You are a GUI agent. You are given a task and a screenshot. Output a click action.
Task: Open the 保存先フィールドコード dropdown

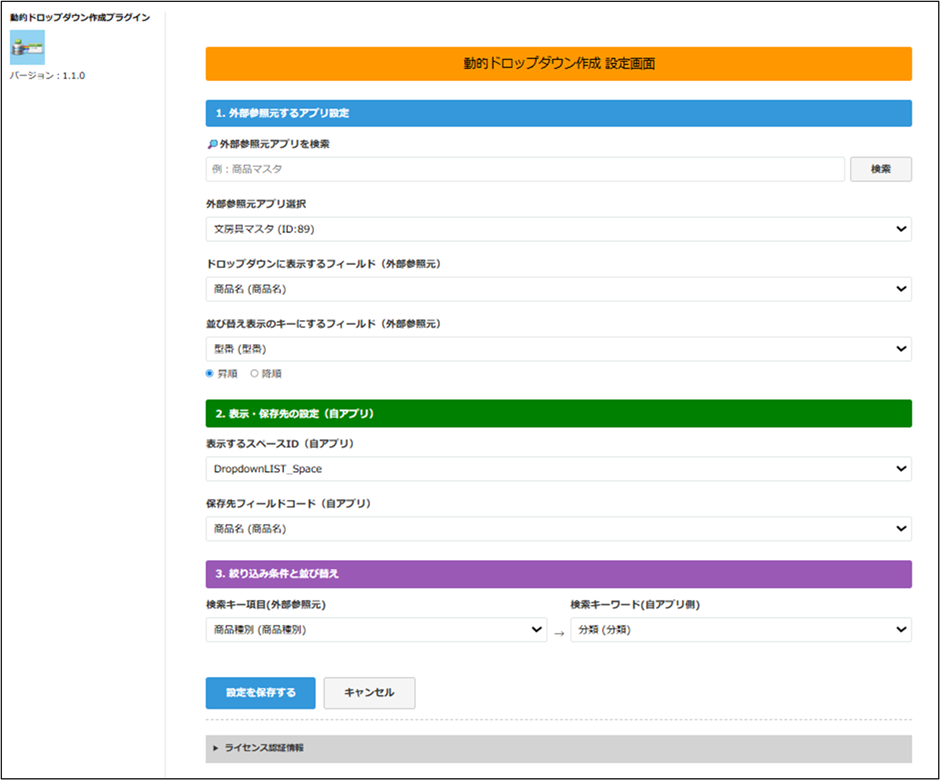click(x=558, y=528)
